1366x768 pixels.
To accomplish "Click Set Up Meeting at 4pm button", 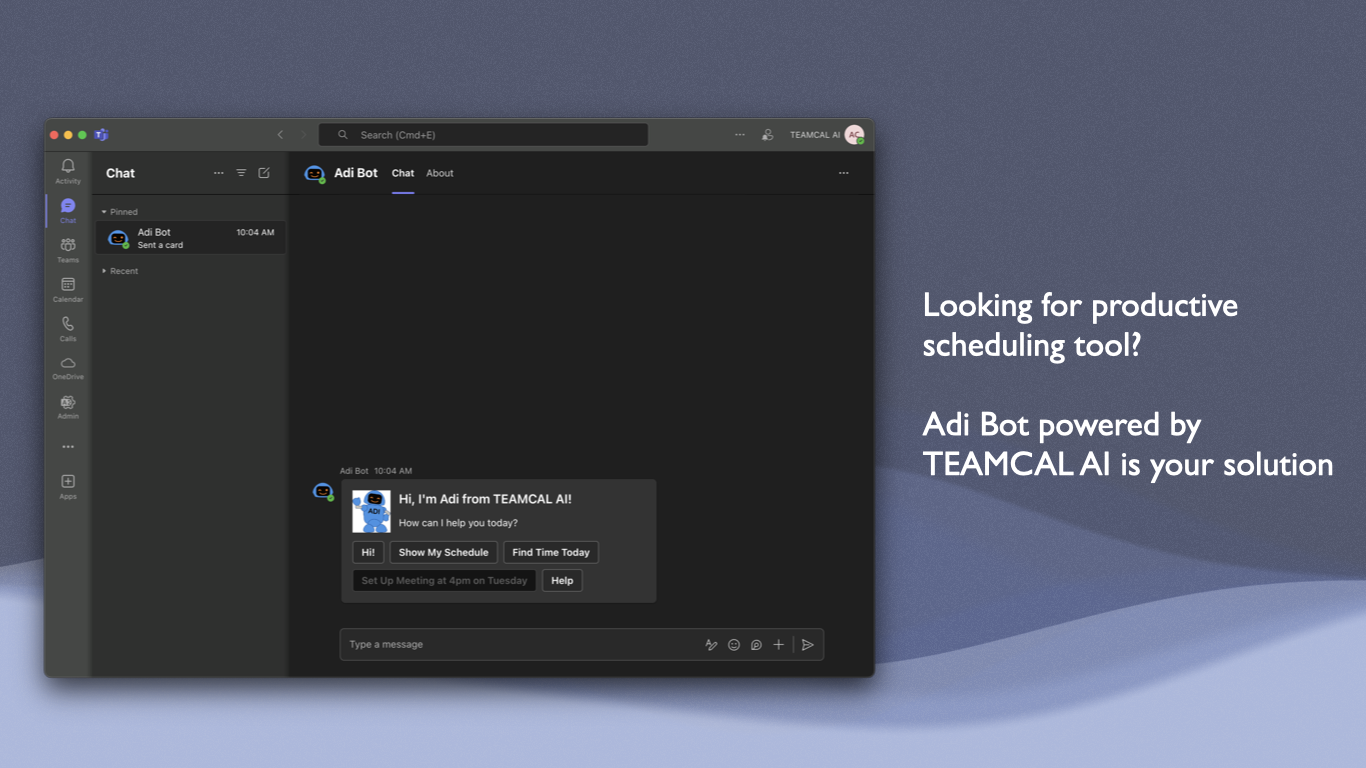I will (444, 581).
